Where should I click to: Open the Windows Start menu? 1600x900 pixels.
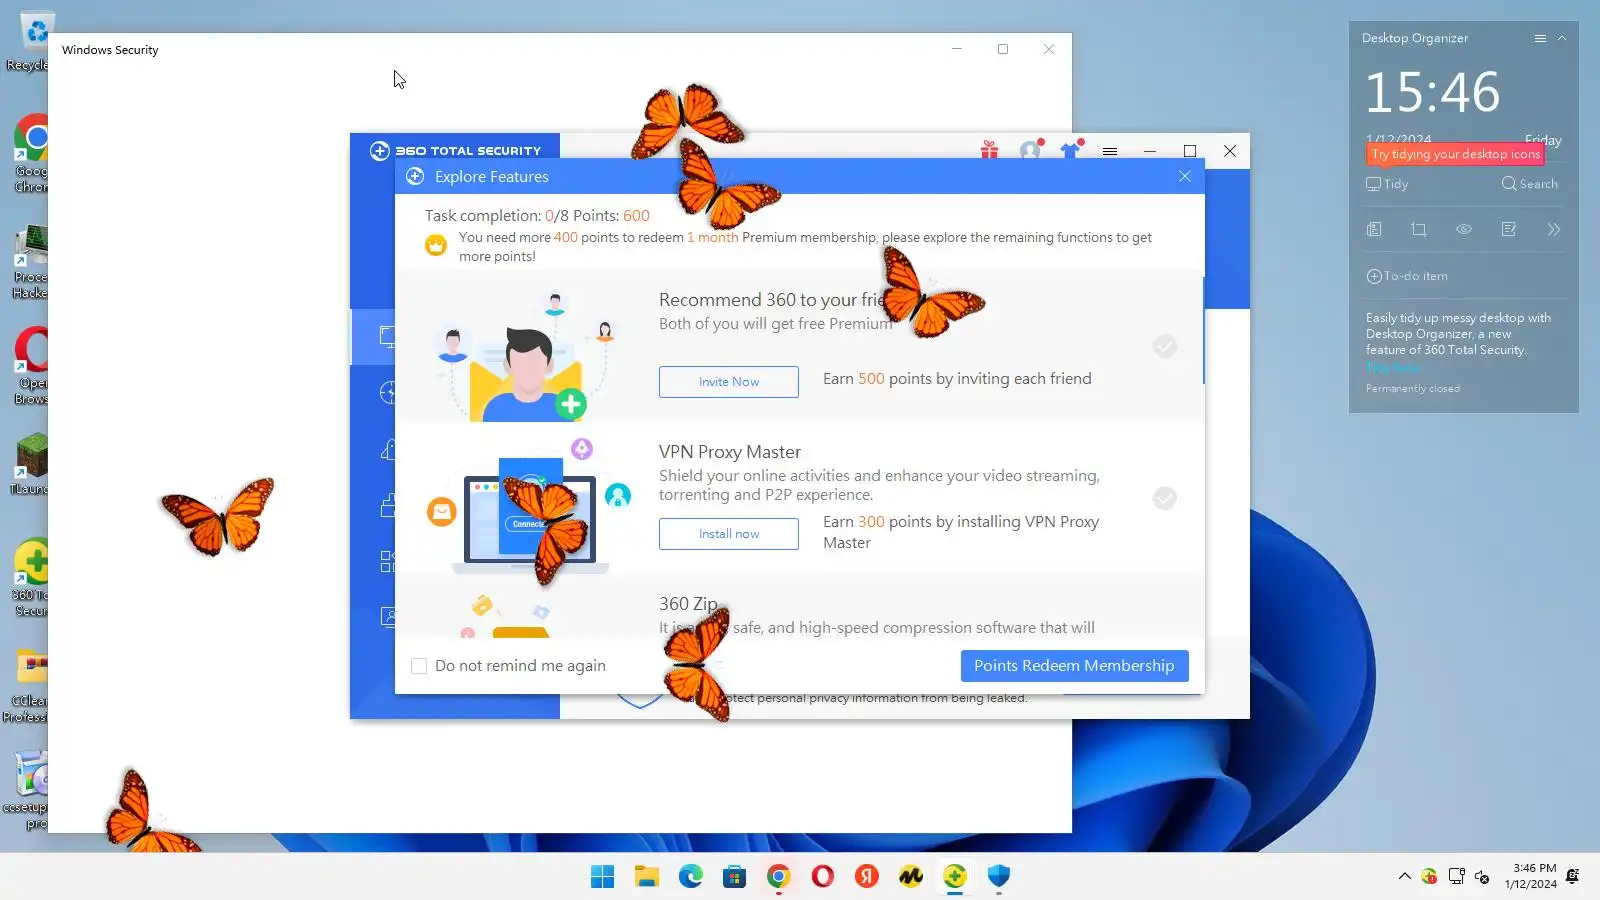tap(603, 877)
